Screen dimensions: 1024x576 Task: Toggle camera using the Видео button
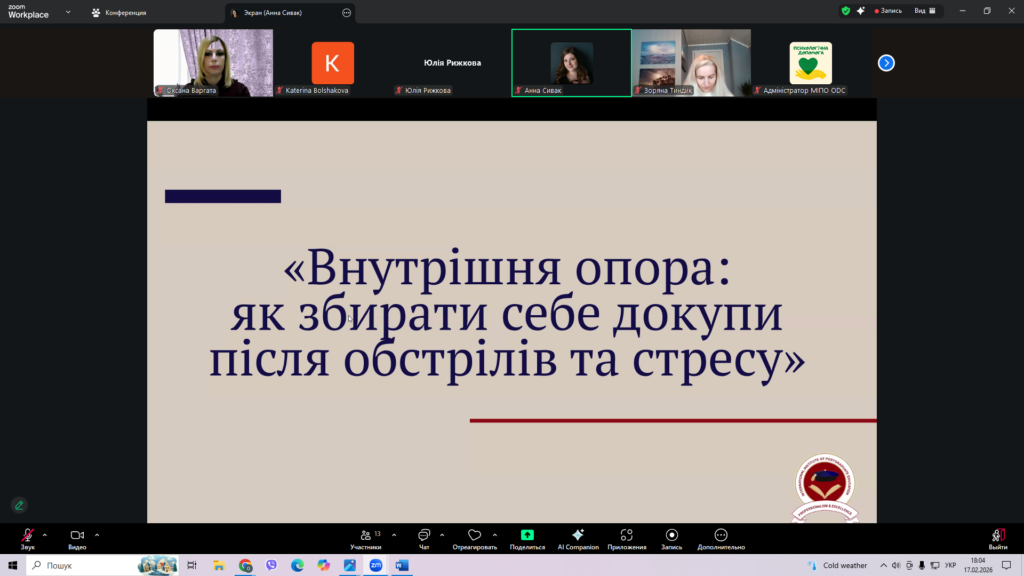[77, 536]
